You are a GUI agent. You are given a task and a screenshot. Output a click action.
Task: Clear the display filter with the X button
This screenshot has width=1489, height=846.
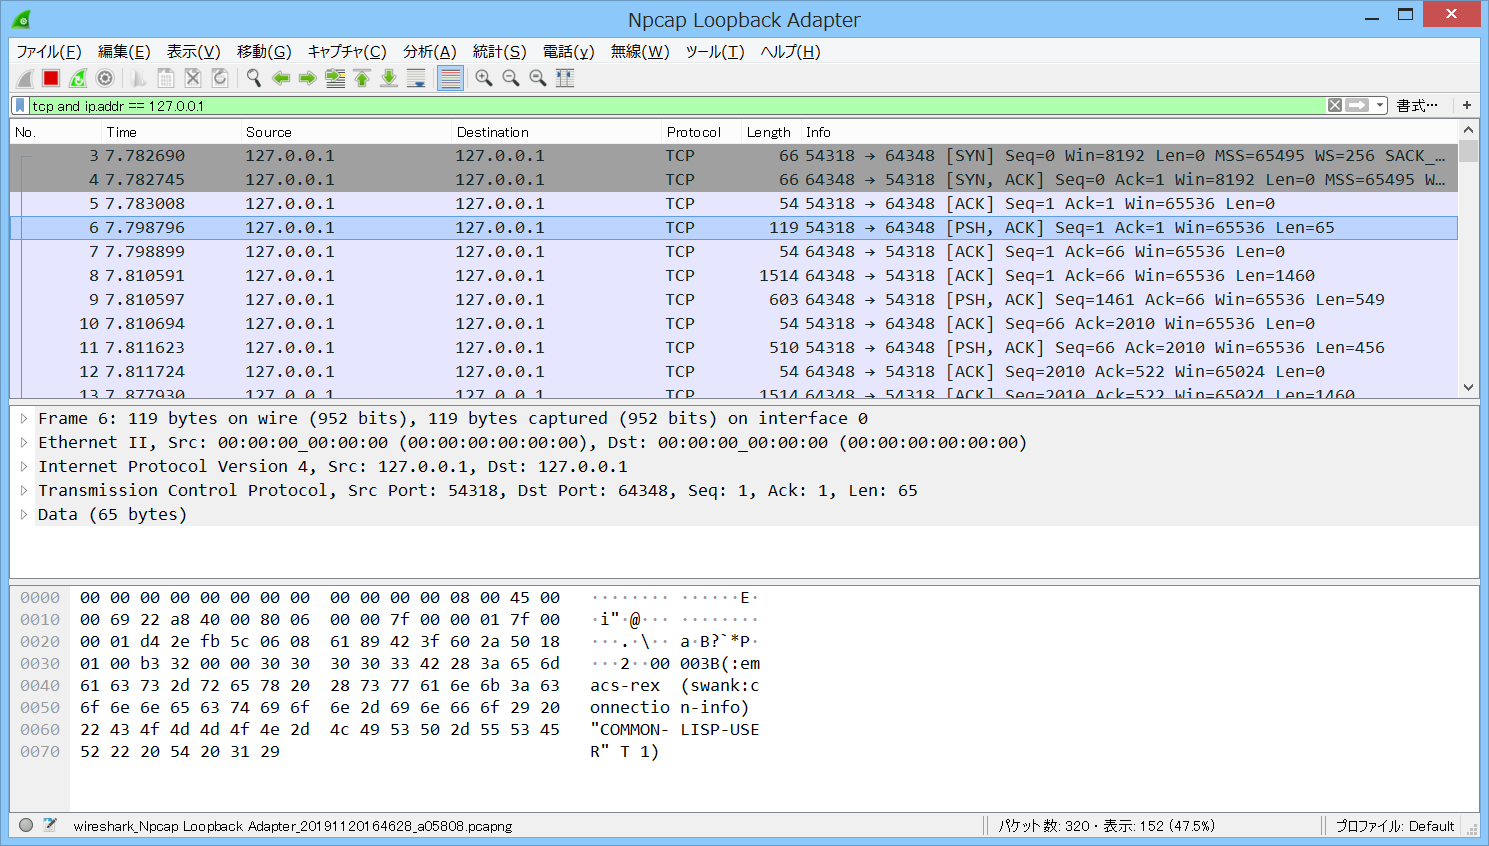1335,104
